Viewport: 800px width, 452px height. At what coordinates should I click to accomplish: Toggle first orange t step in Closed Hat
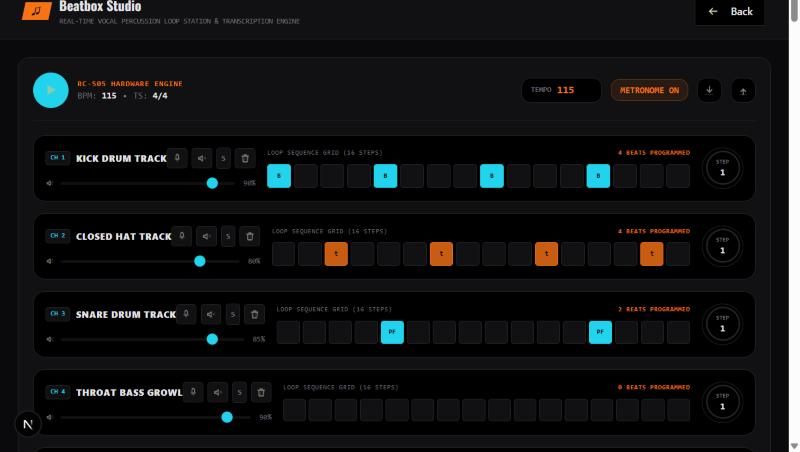click(x=336, y=254)
